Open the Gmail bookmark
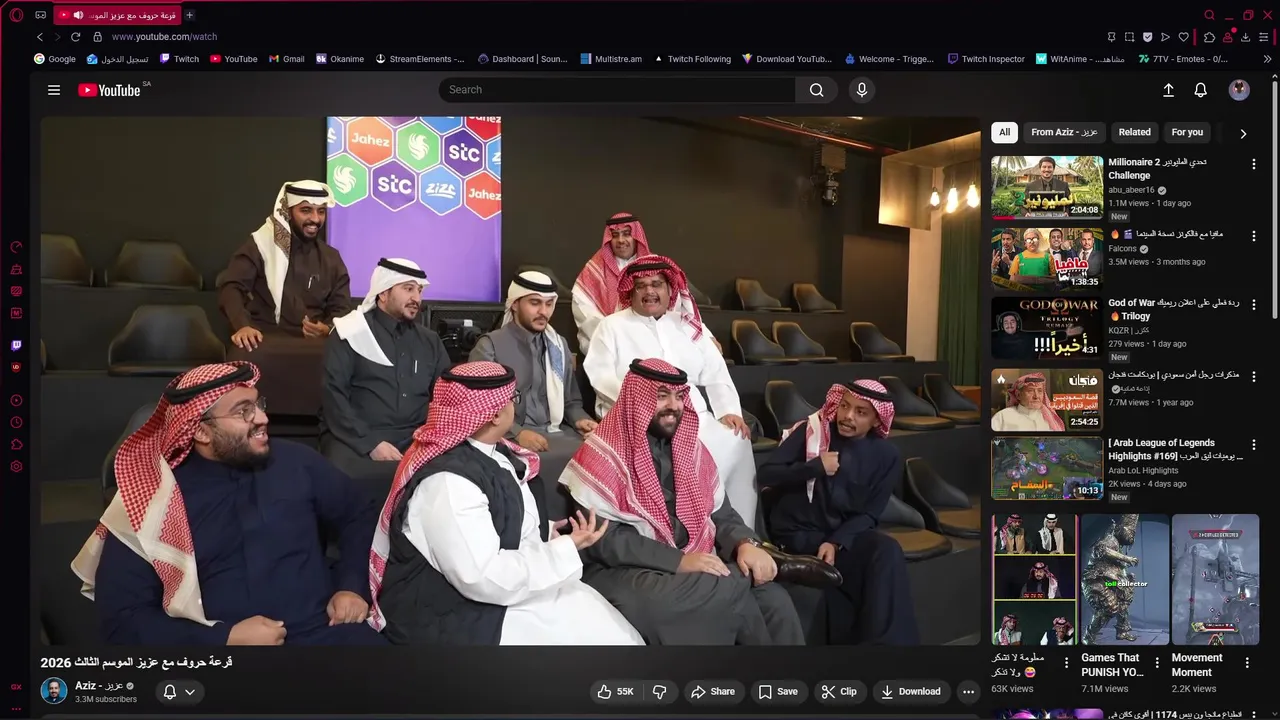This screenshot has height=720, width=1280. pos(286,59)
